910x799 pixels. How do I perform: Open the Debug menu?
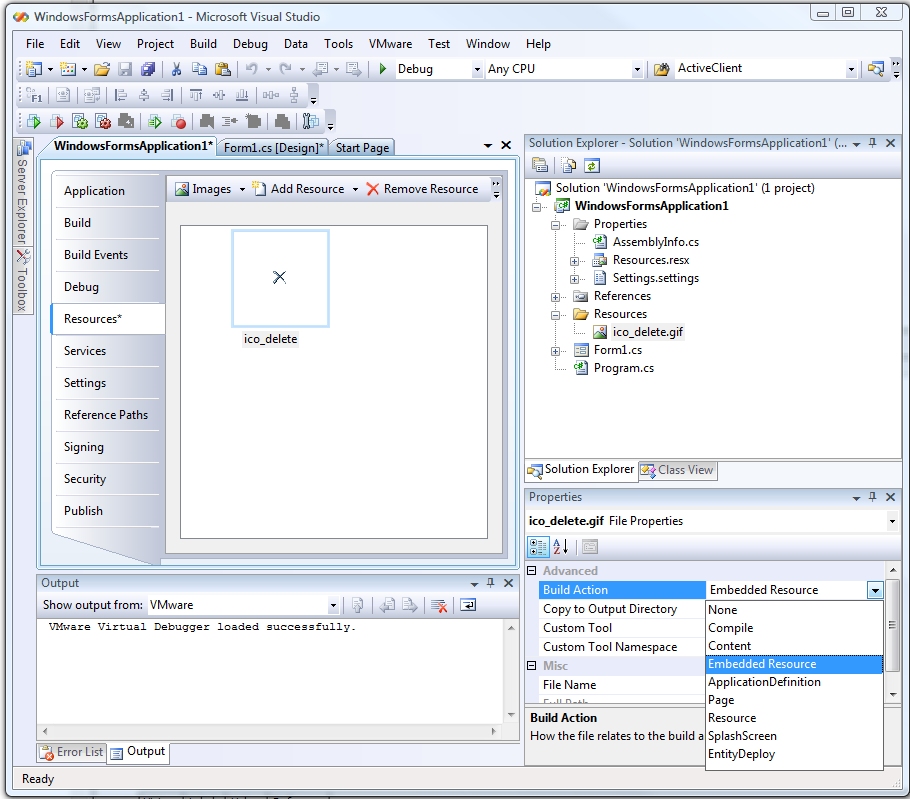[x=250, y=43]
